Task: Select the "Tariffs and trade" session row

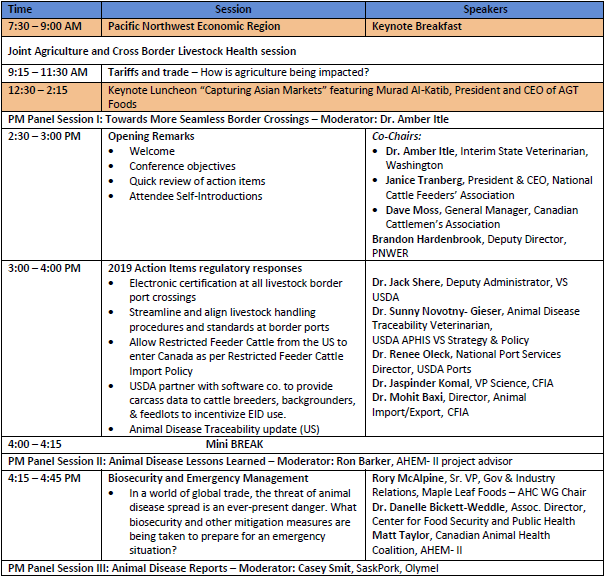Action: (x=238, y=72)
